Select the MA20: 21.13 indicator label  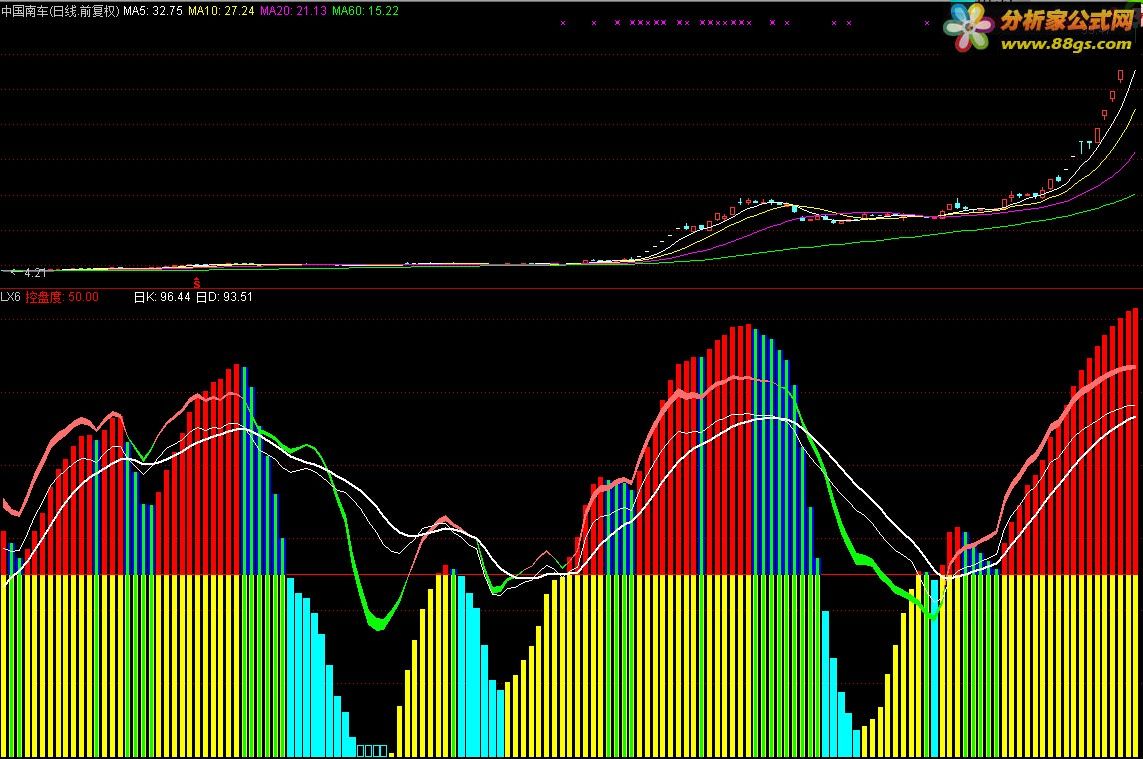(x=293, y=11)
